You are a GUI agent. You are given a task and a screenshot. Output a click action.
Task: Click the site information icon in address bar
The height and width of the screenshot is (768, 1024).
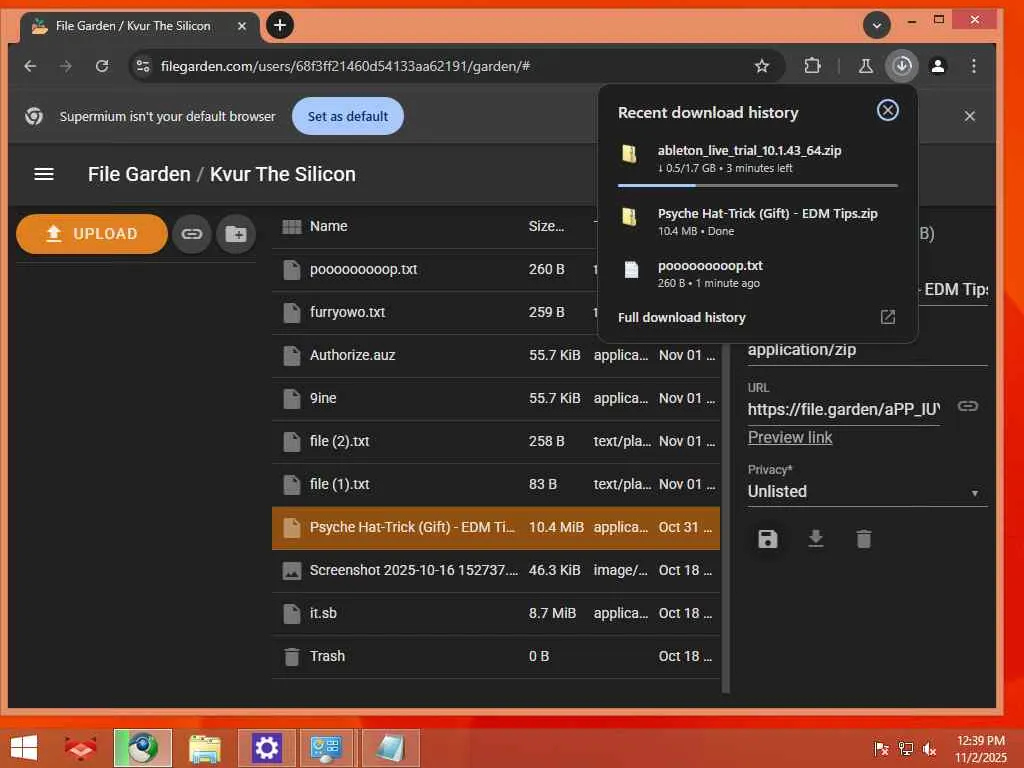143,66
